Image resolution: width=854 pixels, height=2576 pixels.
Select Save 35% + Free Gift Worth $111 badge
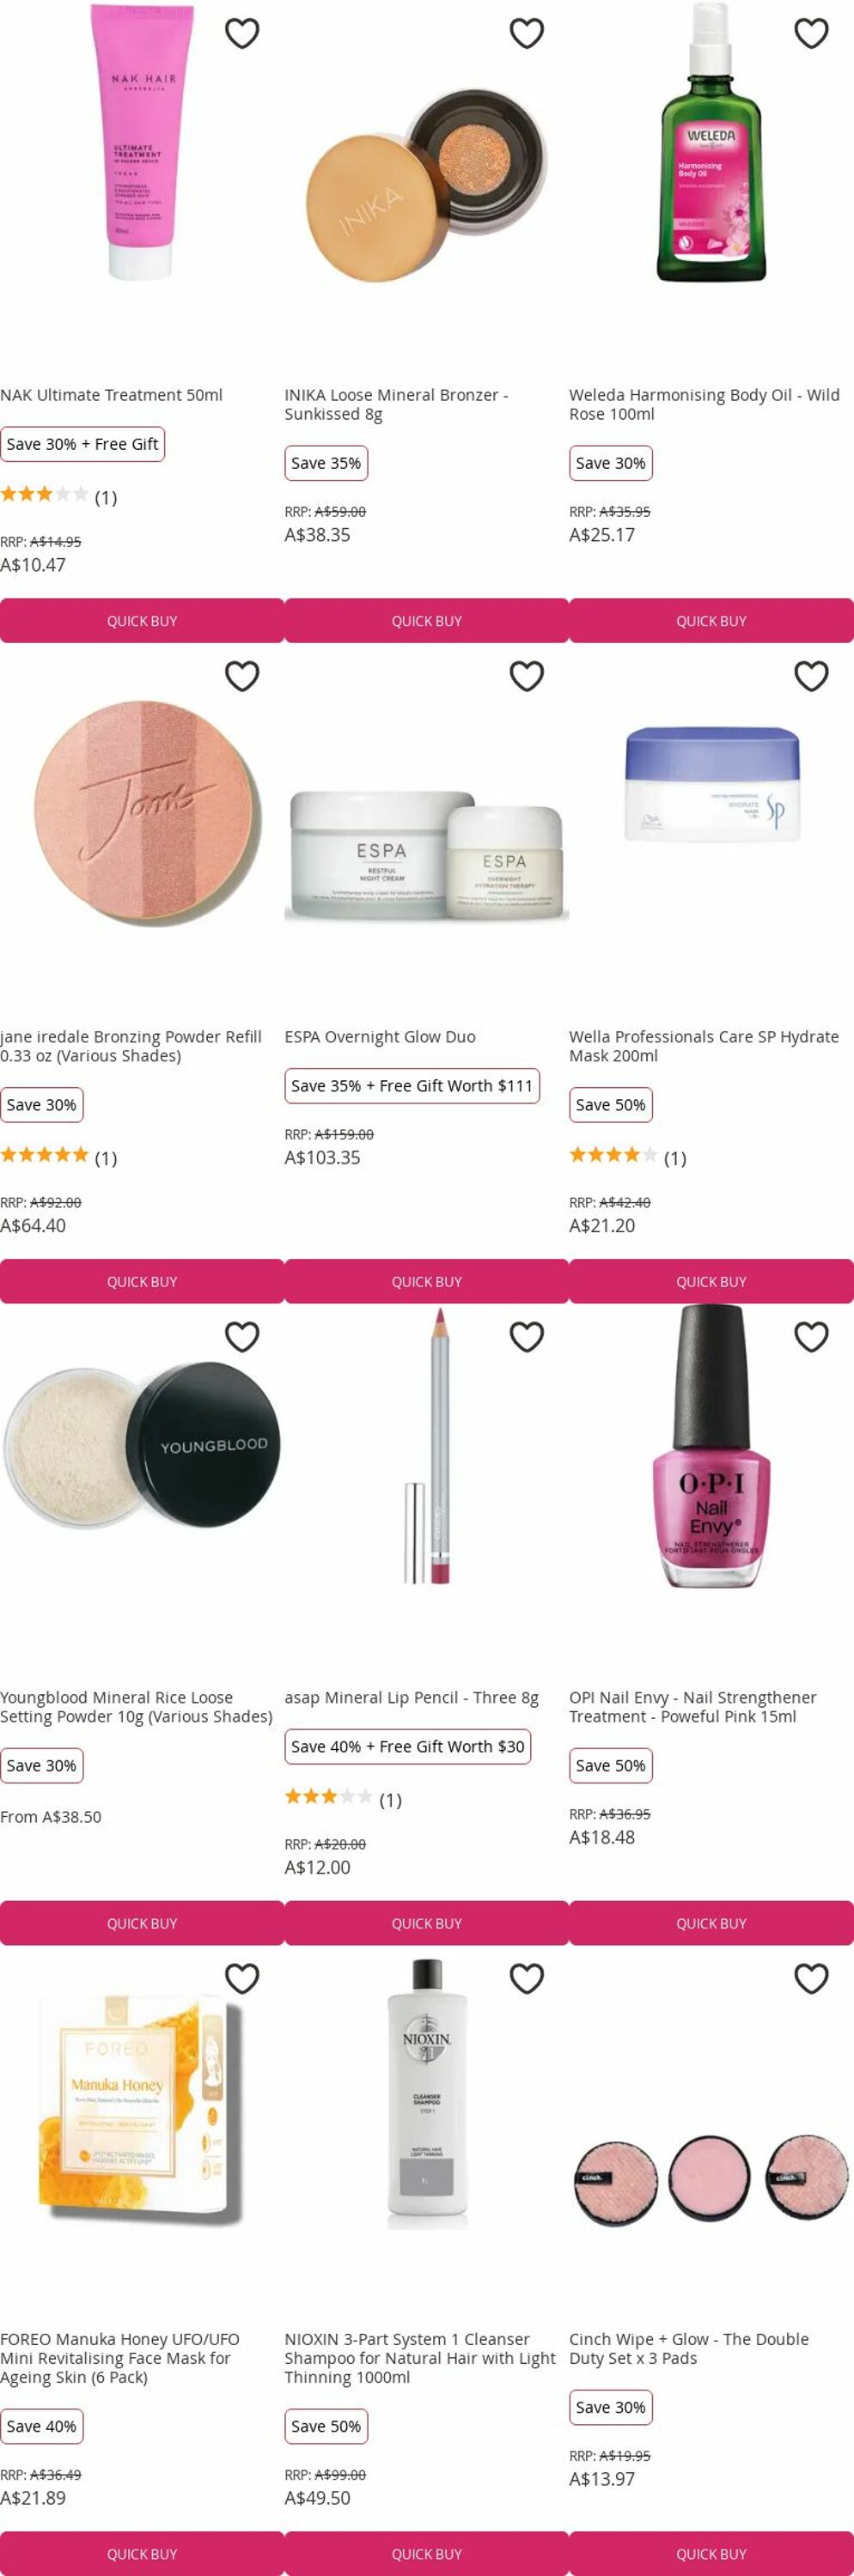(412, 1085)
